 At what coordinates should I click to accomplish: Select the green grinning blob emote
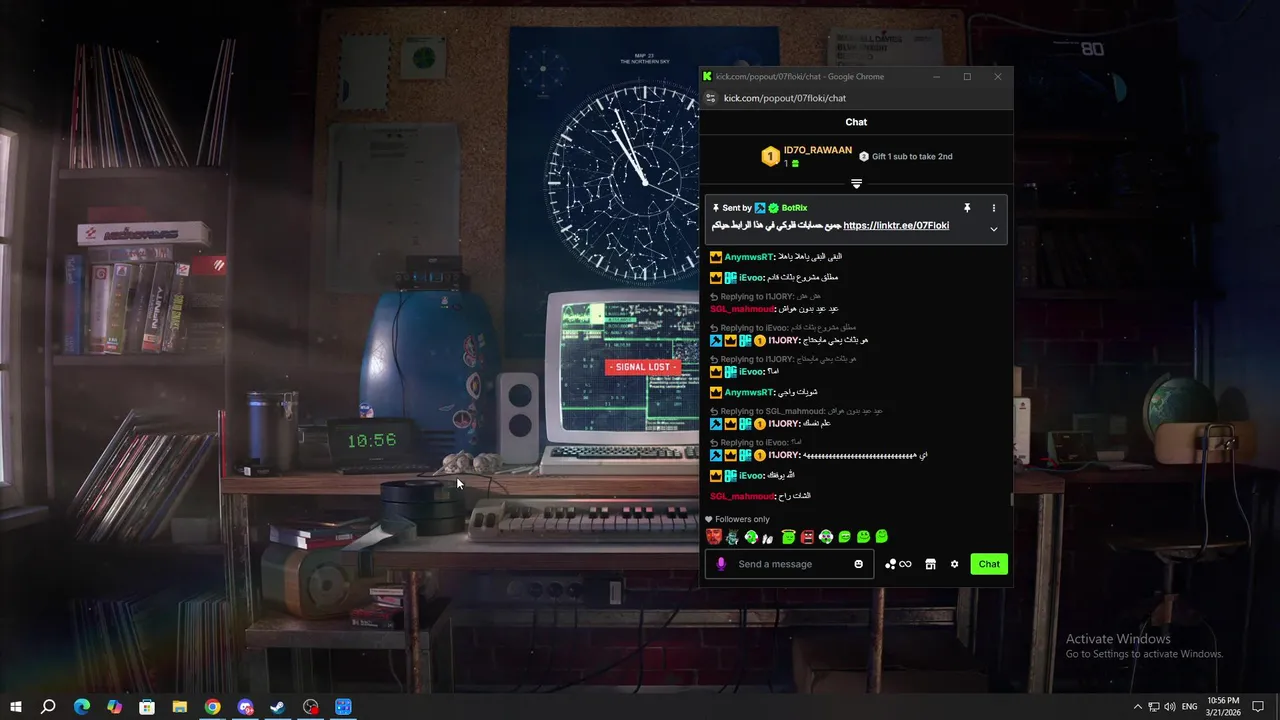point(845,537)
